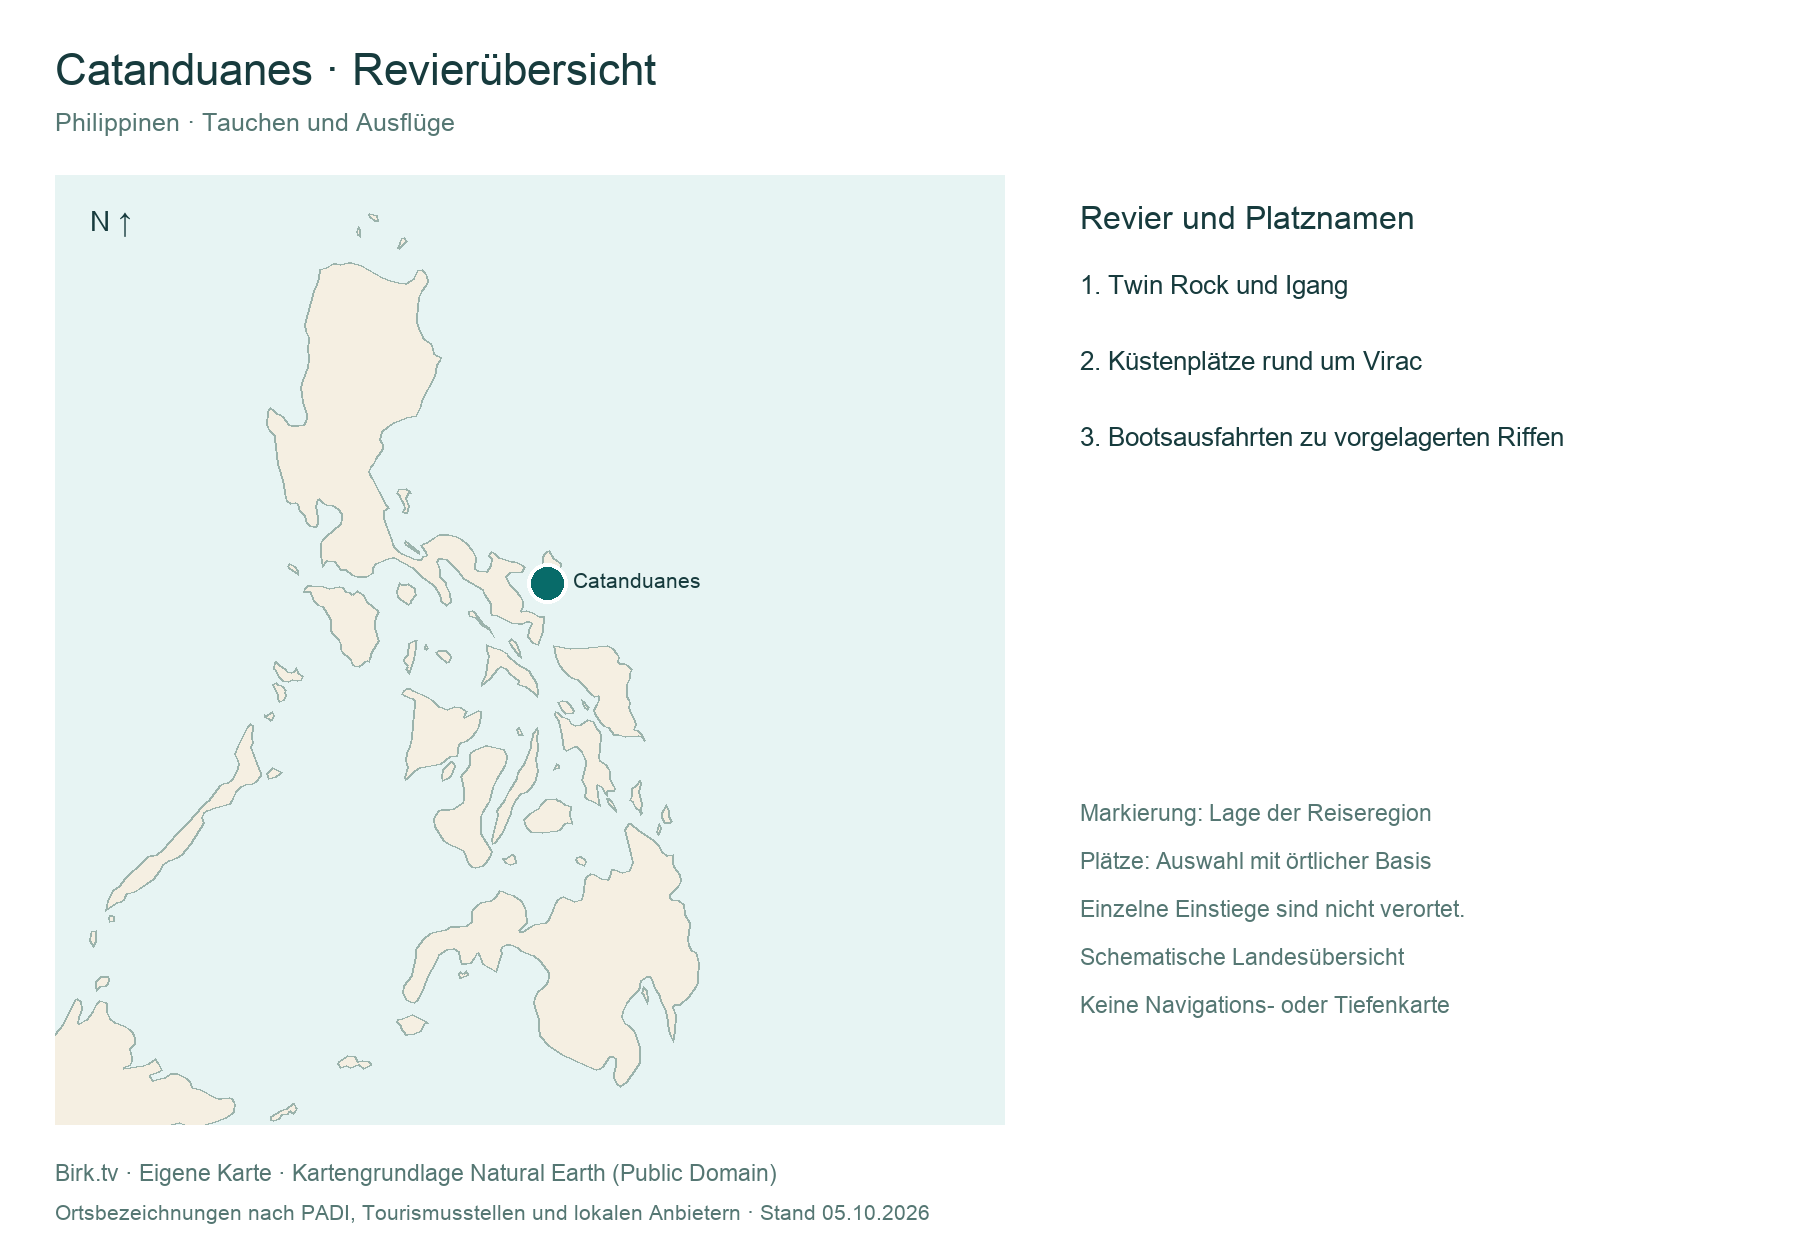Click note 'Schematische Landesübersicht'
The width and height of the screenshot is (1800, 1250).
(x=1242, y=957)
